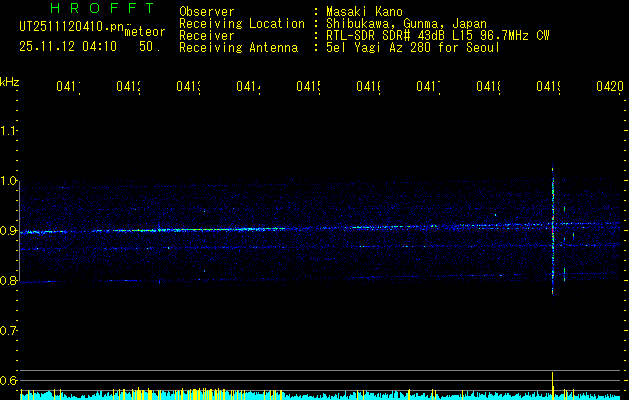This screenshot has height=400, width=629.
Task: Click the 0.9 frequency axis label
Action: [x=9, y=231]
